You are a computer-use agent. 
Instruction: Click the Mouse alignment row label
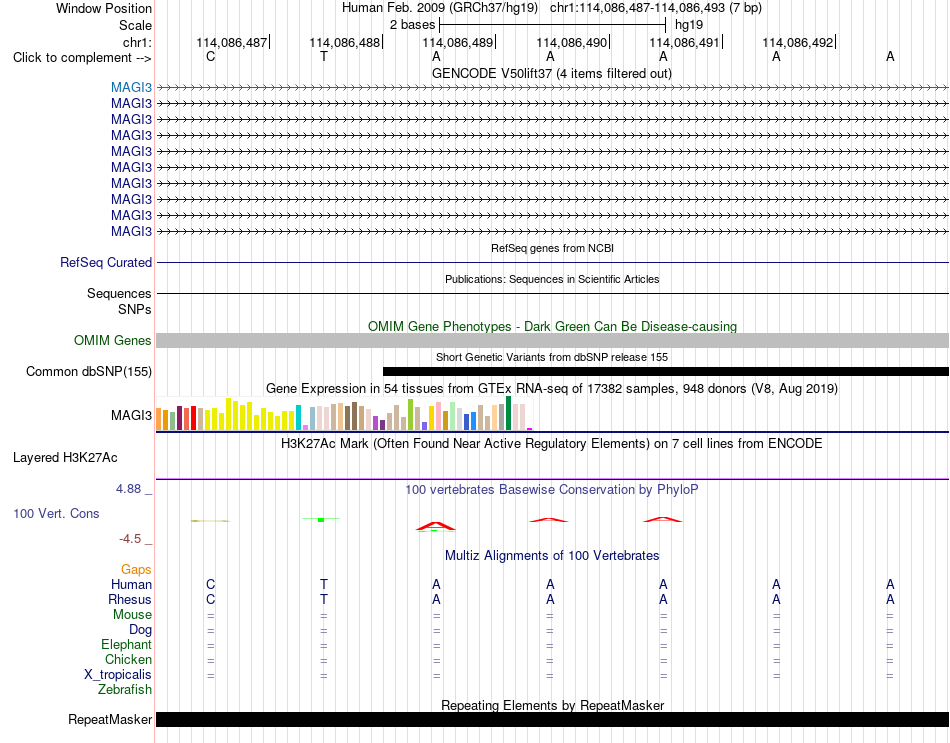132,615
